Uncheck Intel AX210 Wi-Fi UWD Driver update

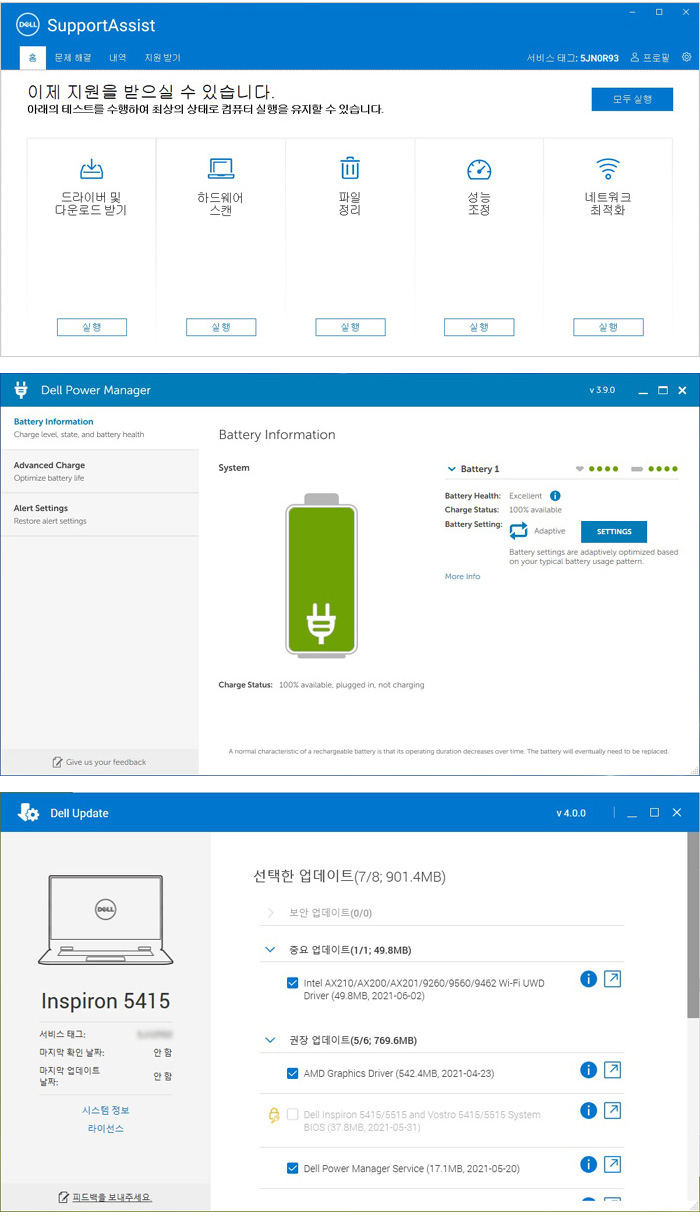pyautogui.click(x=292, y=983)
